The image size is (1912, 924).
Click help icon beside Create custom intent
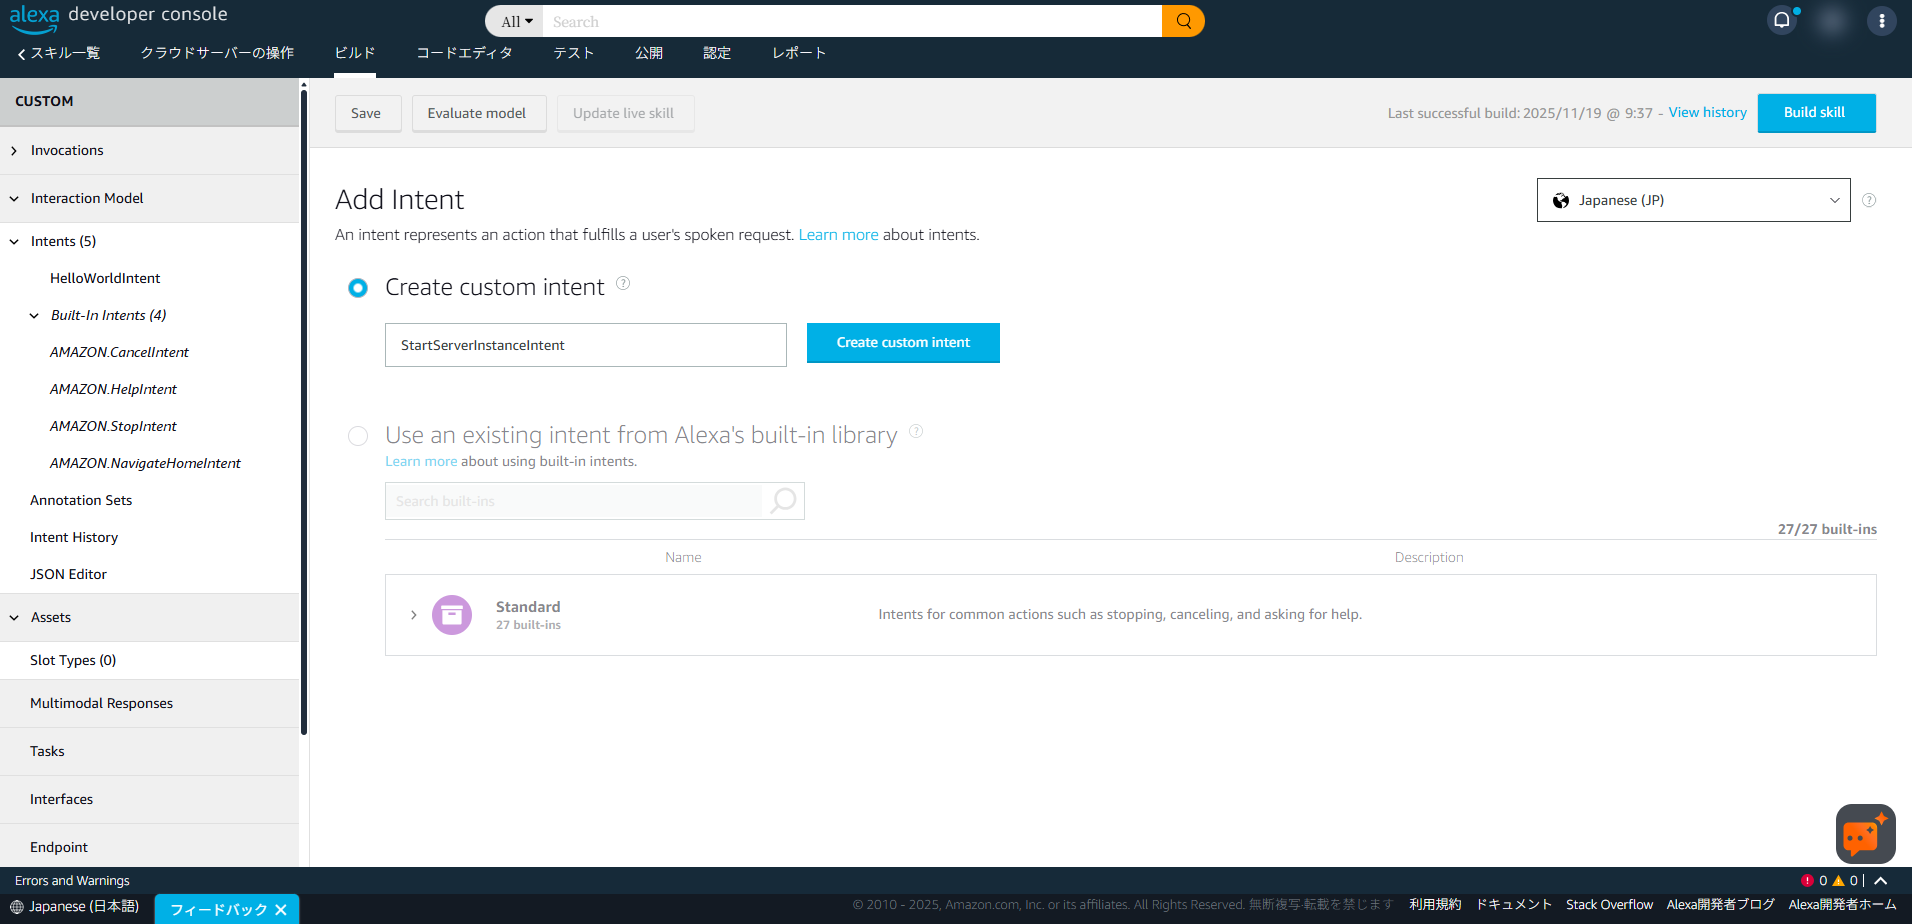tap(623, 283)
